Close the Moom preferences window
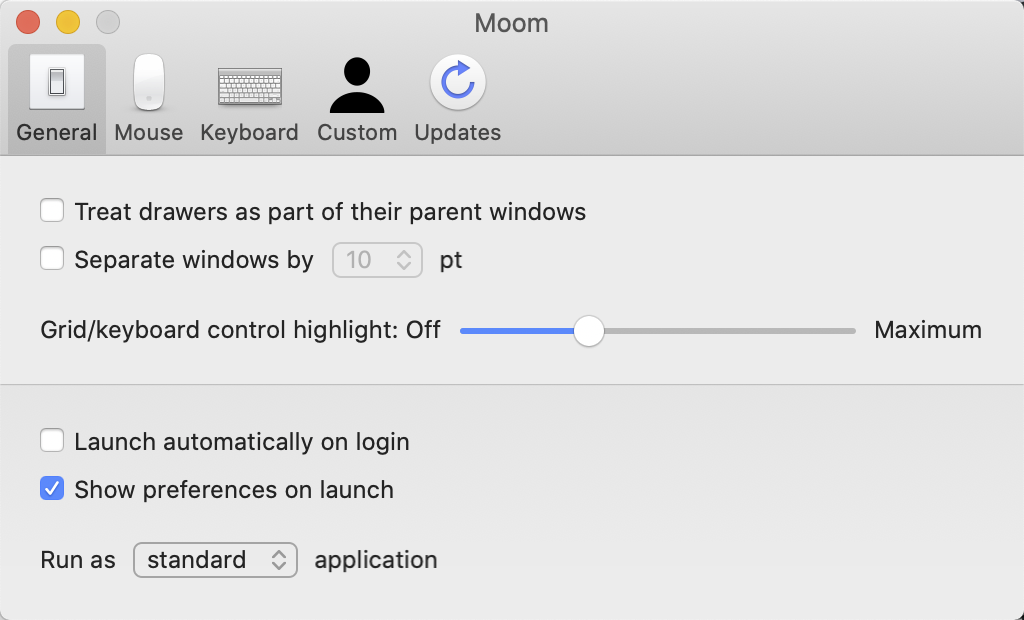Screen dimensions: 1024x620 pyautogui.click(x=28, y=21)
